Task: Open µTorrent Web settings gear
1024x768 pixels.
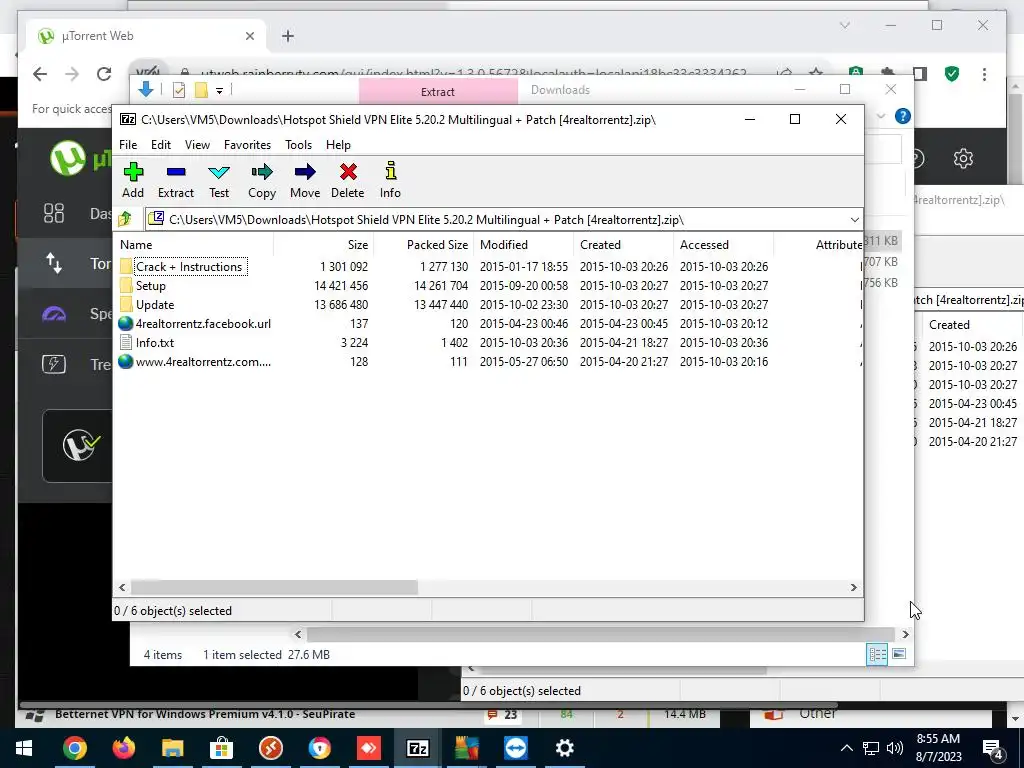Action: point(963,158)
